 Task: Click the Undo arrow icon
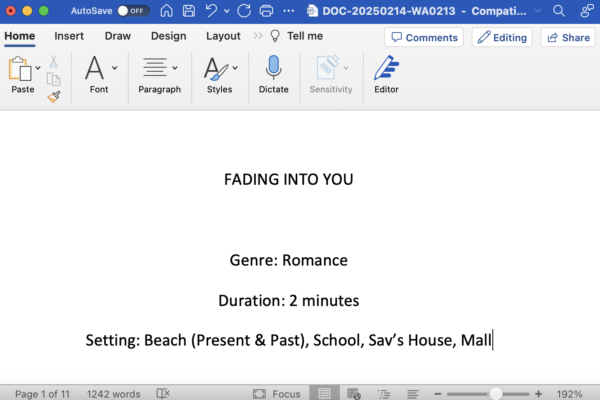[x=211, y=11]
